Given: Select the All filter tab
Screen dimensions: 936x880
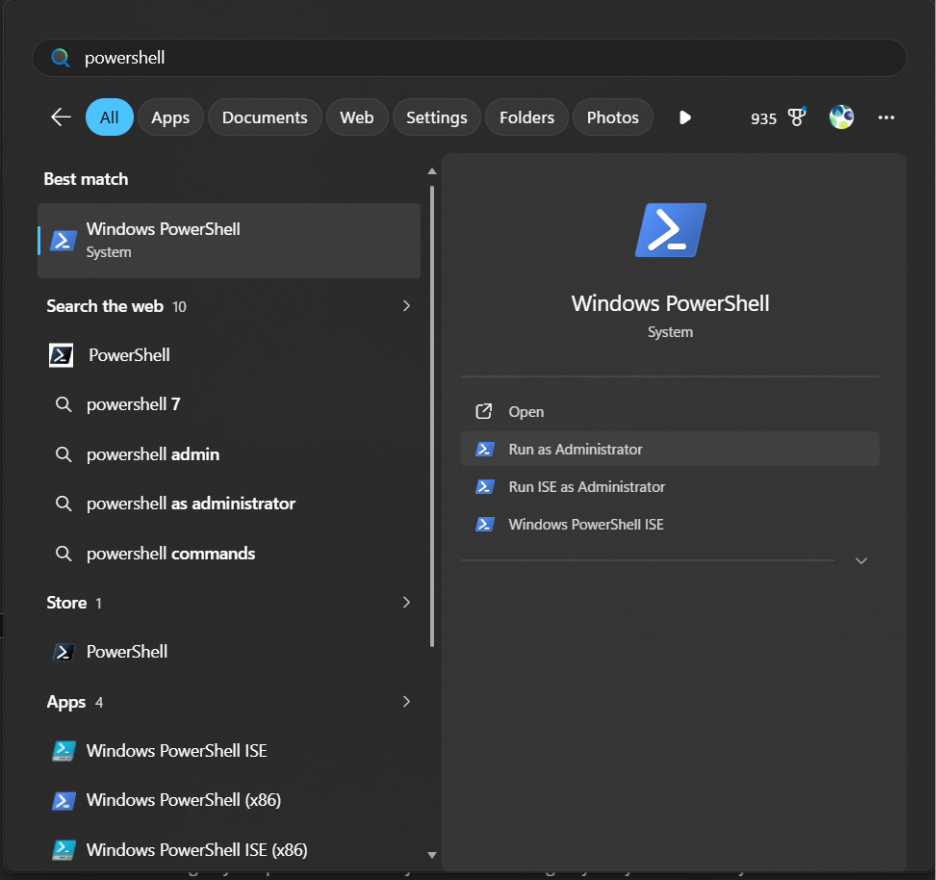Looking at the screenshot, I should pyautogui.click(x=109, y=117).
